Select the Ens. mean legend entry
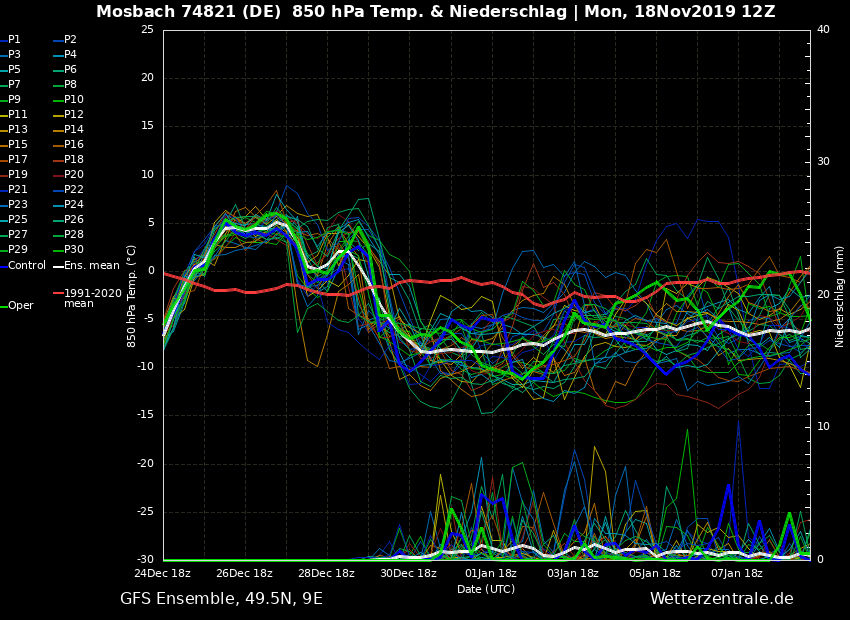This screenshot has height=620, width=850. [x=91, y=265]
